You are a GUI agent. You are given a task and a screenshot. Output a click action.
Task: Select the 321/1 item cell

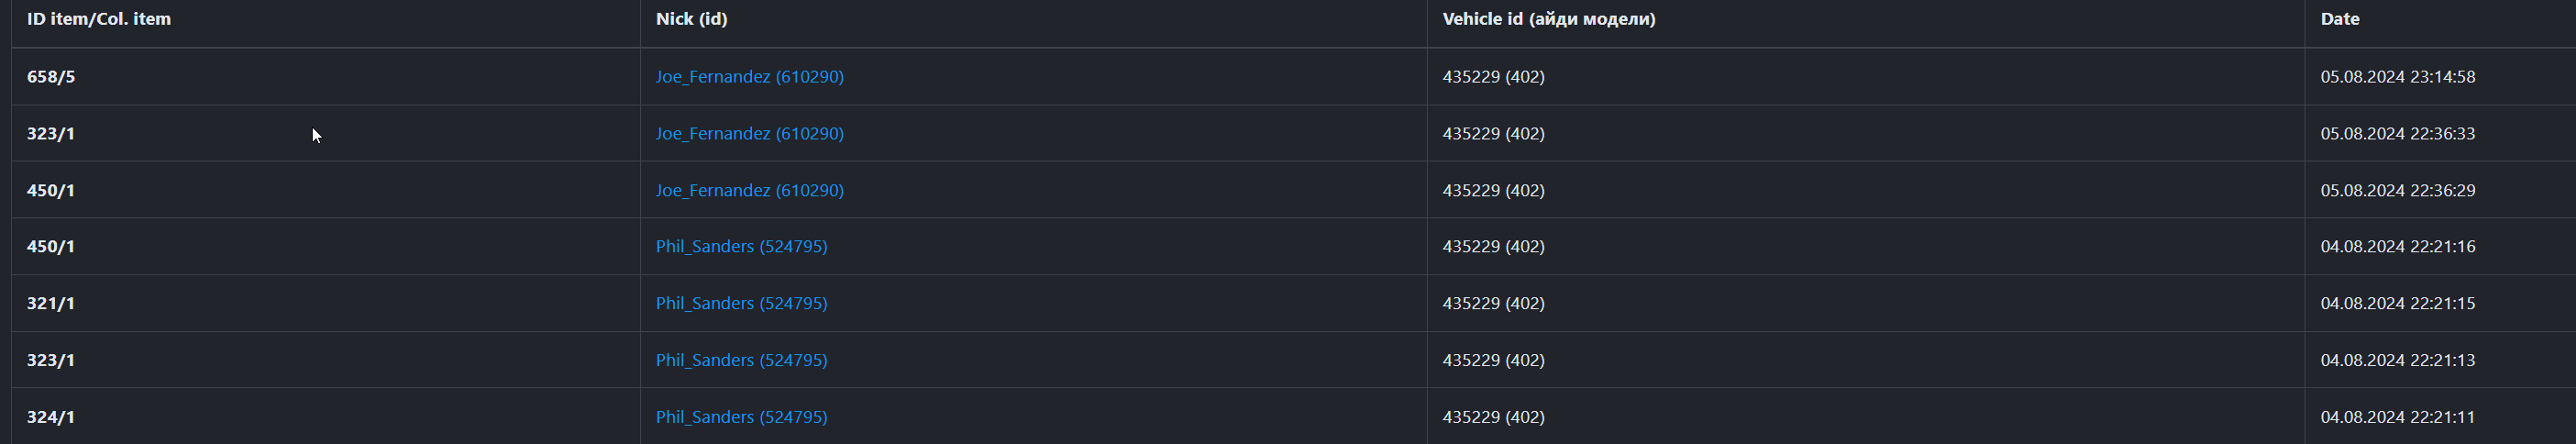pyautogui.click(x=51, y=304)
